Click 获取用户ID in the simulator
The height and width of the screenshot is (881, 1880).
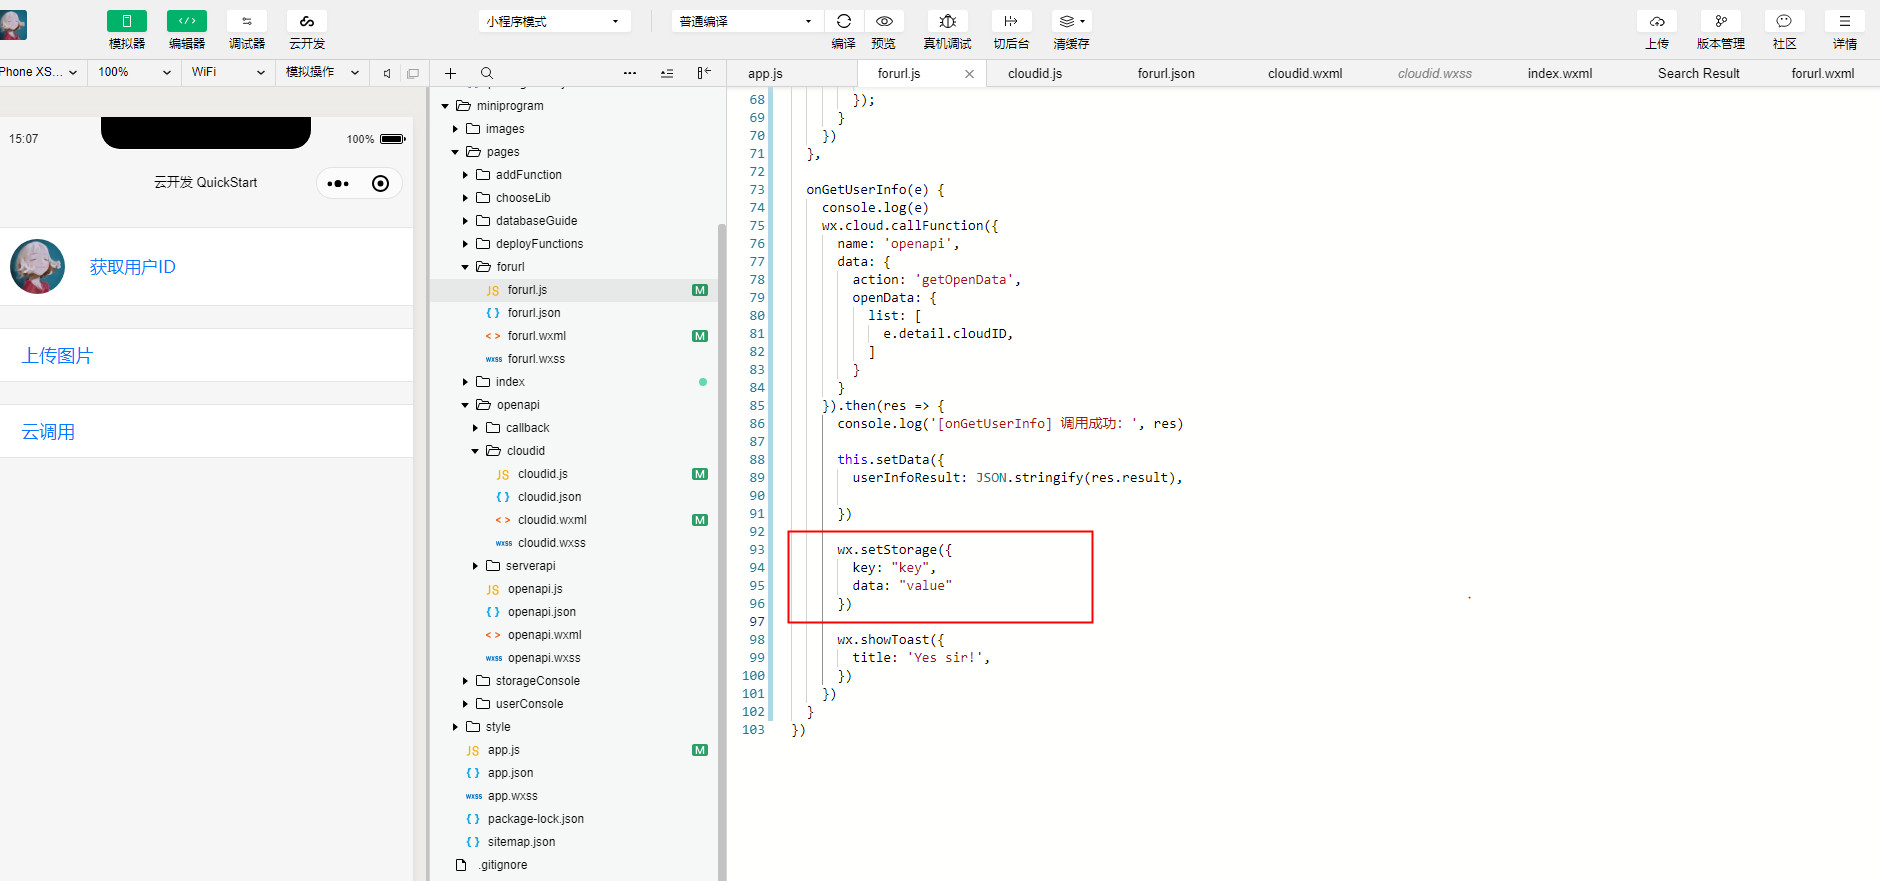coord(133,267)
